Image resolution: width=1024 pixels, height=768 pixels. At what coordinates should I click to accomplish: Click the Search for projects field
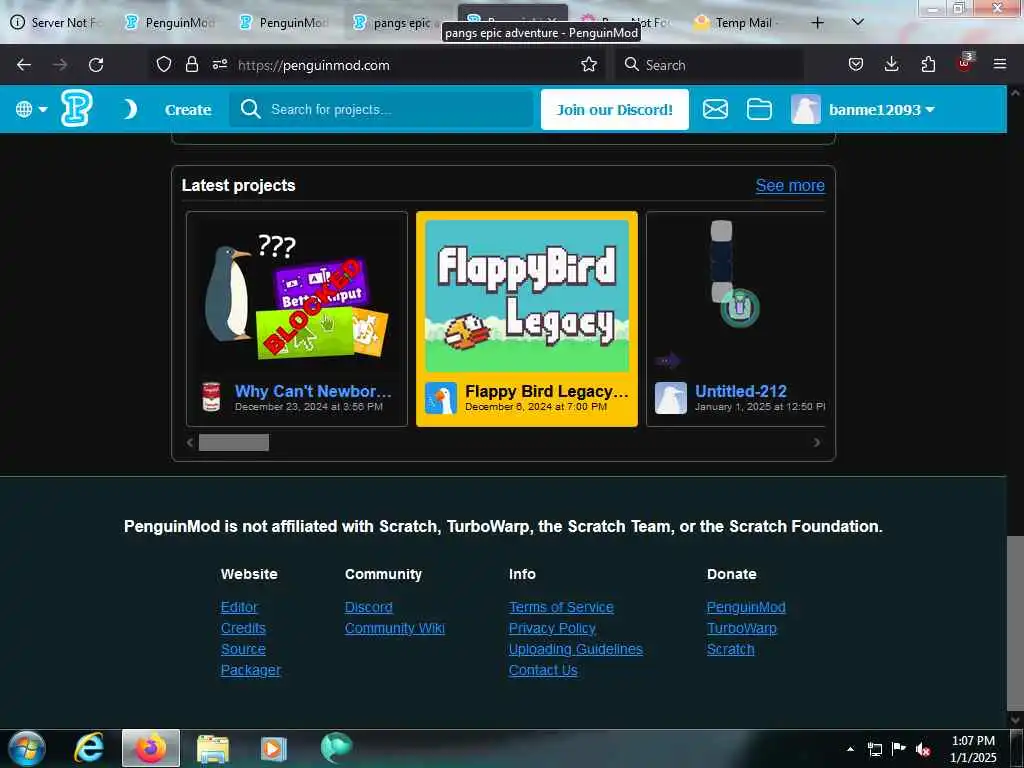coord(381,109)
